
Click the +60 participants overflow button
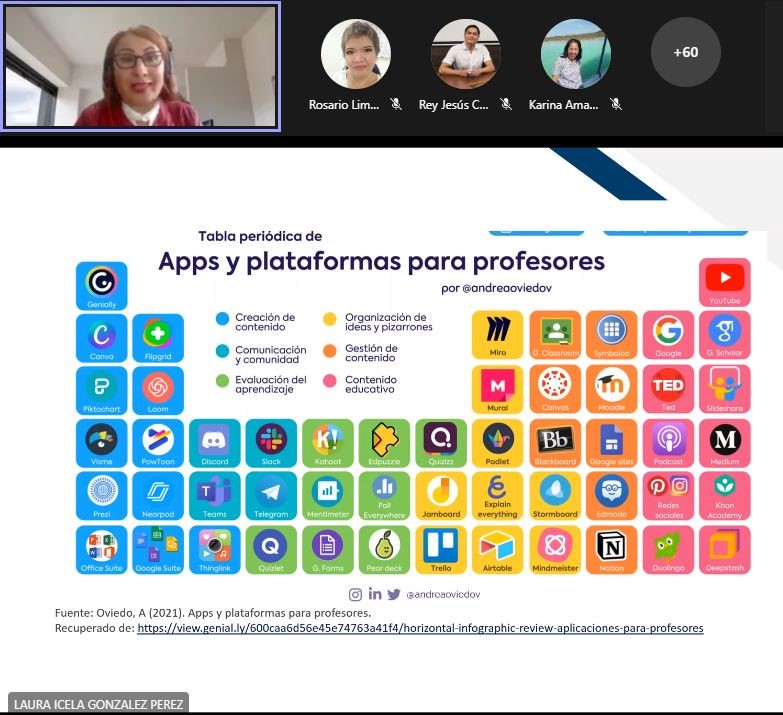pos(686,52)
